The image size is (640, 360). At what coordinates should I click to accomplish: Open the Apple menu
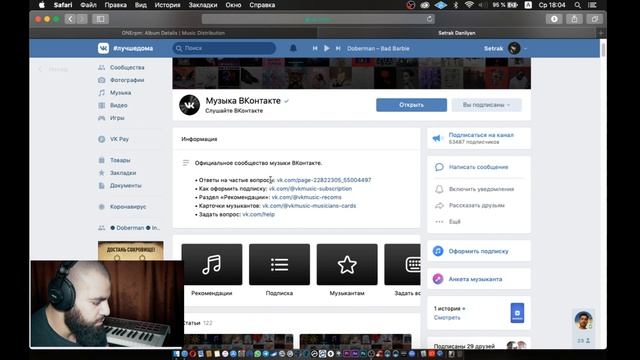pyautogui.click(x=42, y=5)
